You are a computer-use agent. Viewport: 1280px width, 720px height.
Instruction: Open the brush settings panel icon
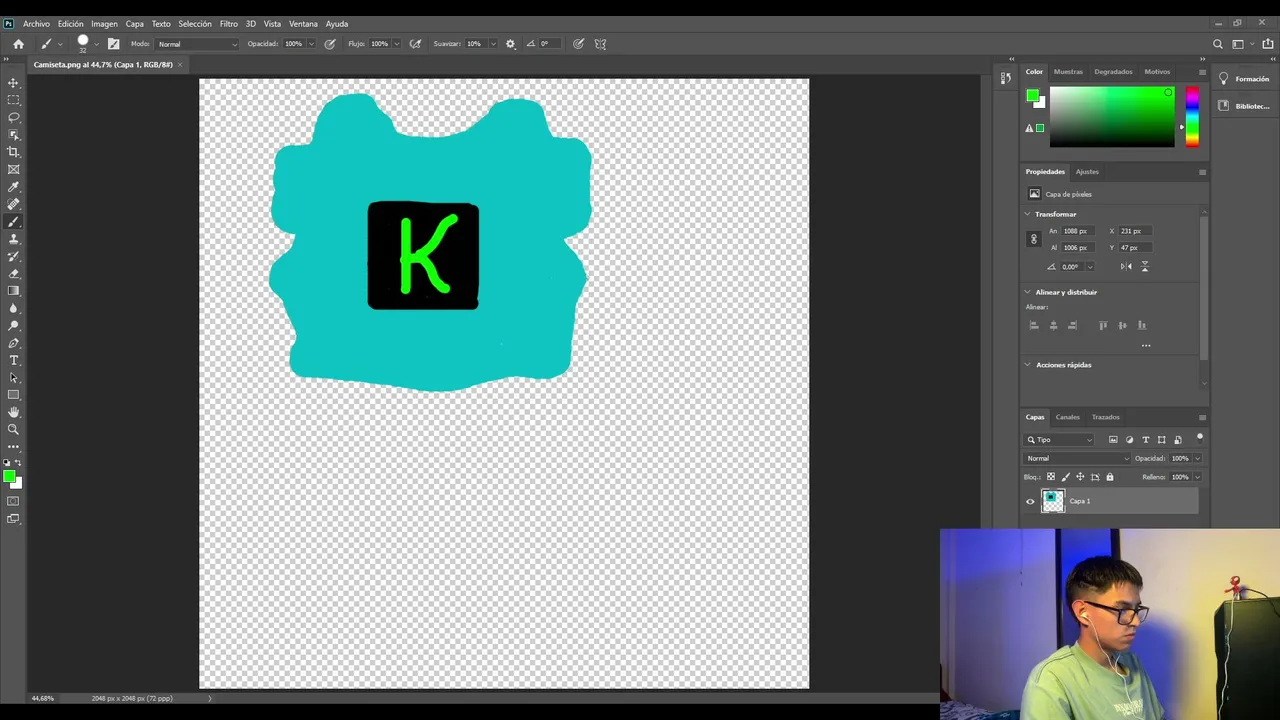pos(113,44)
